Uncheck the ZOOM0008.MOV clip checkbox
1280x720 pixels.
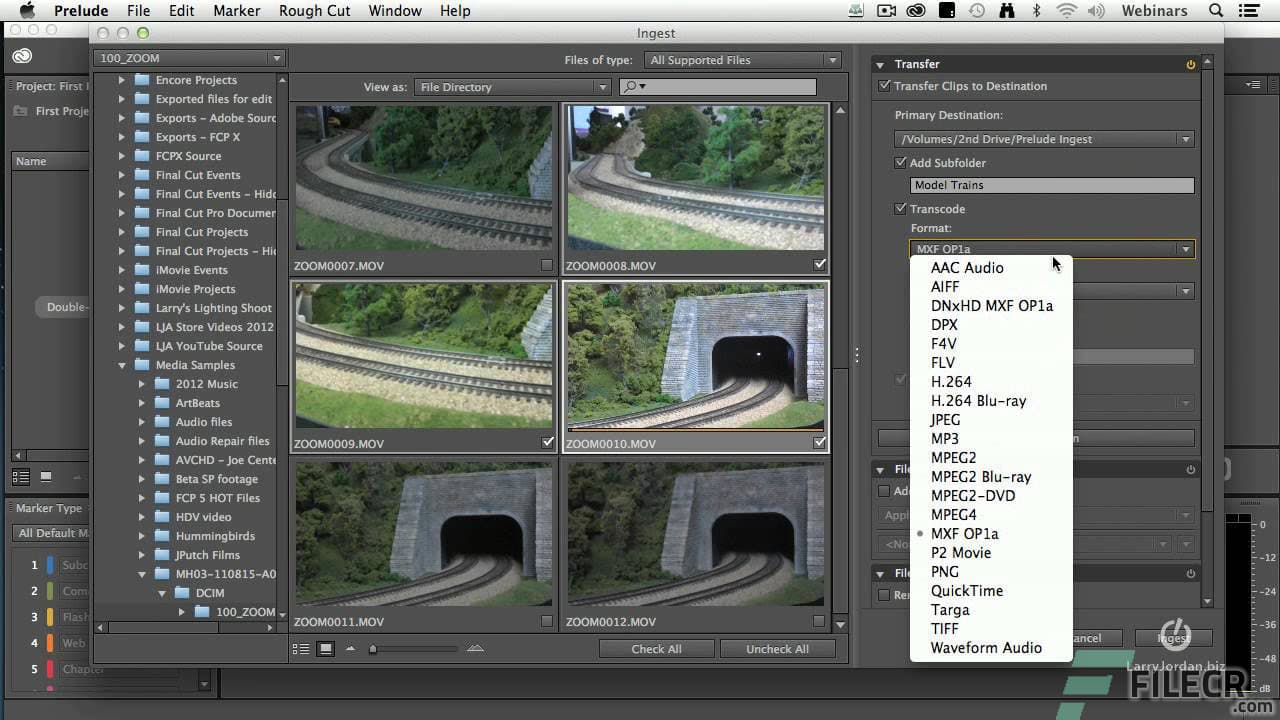point(820,264)
